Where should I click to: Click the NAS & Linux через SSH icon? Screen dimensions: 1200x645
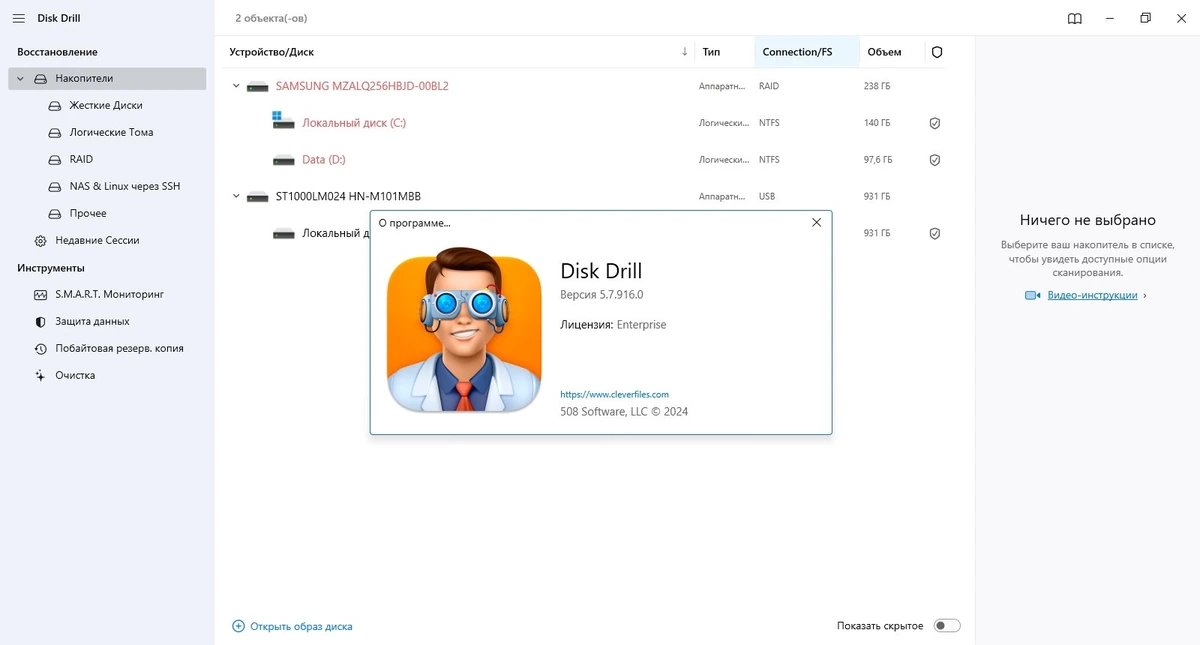(x=55, y=187)
